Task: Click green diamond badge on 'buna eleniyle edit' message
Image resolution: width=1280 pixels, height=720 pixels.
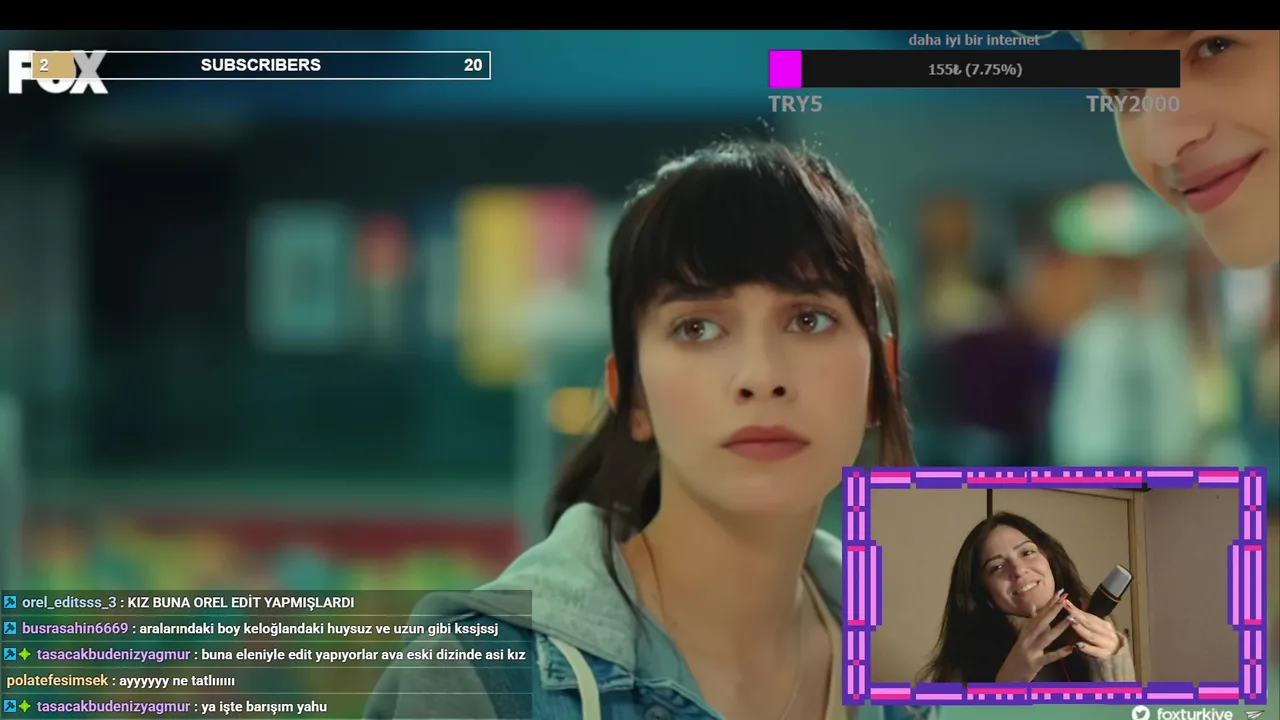Action: pyautogui.click(x=25, y=654)
